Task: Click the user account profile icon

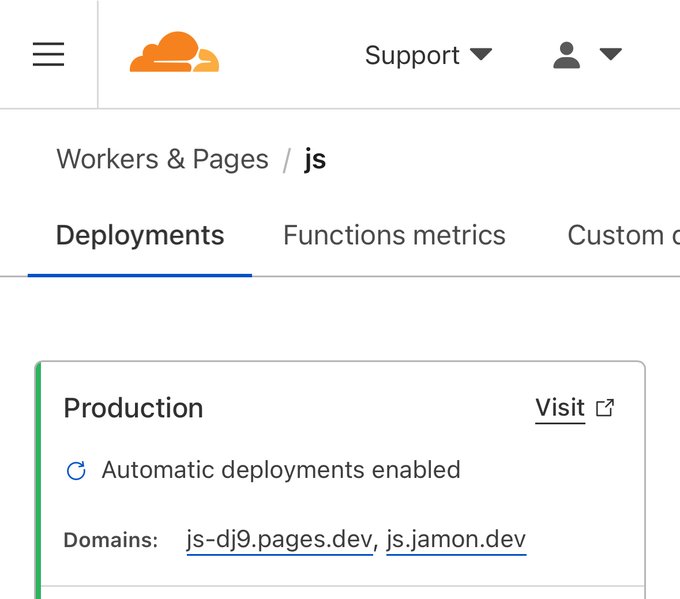Action: pos(567,54)
